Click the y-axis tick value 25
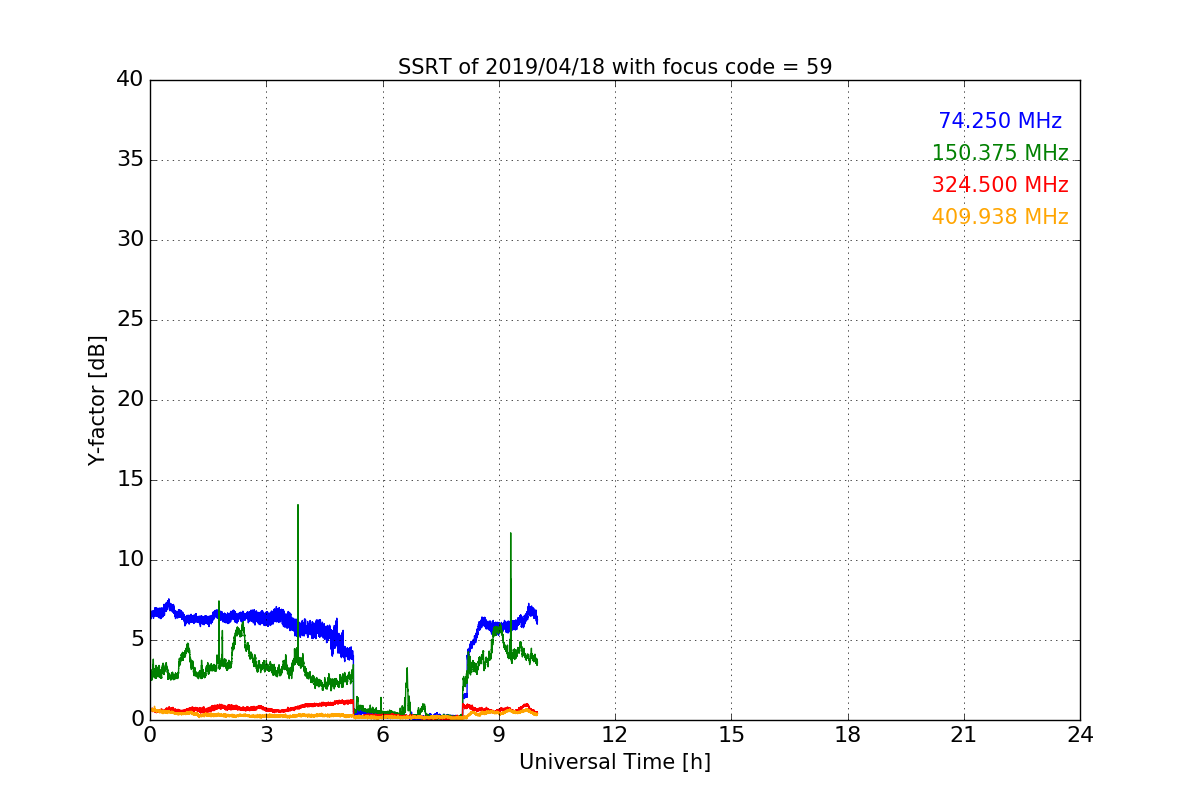The height and width of the screenshot is (800, 1200). [x=129, y=320]
